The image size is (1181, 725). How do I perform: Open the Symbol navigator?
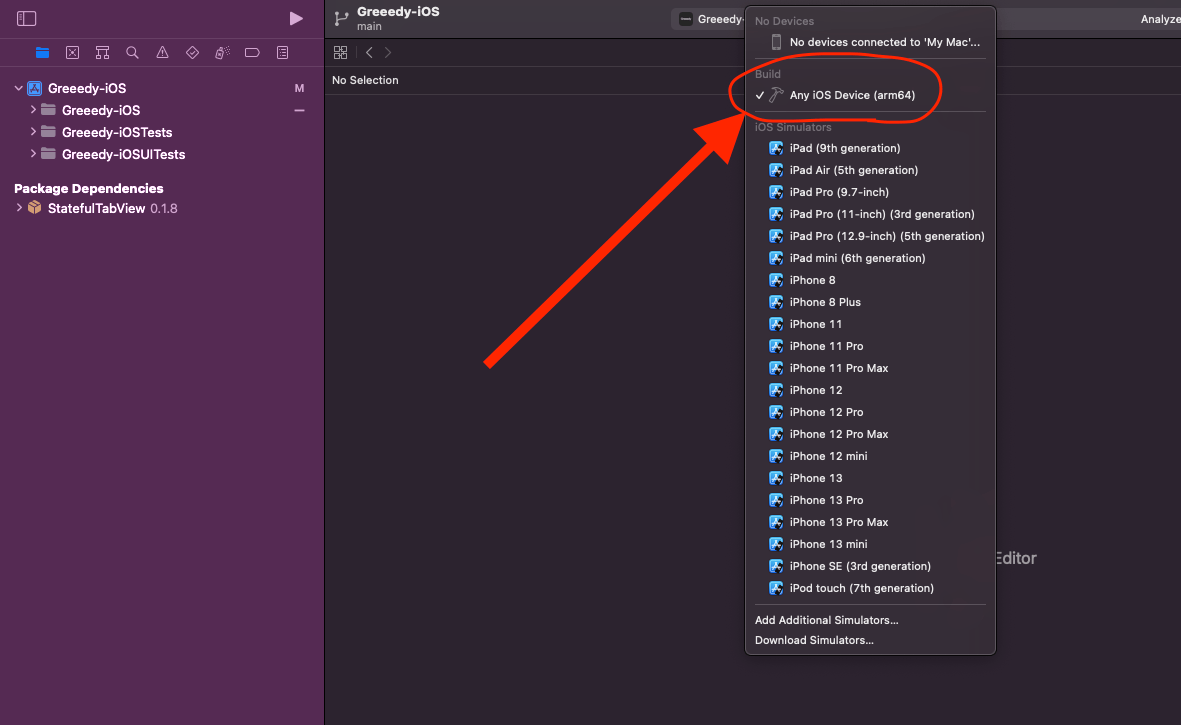(102, 53)
